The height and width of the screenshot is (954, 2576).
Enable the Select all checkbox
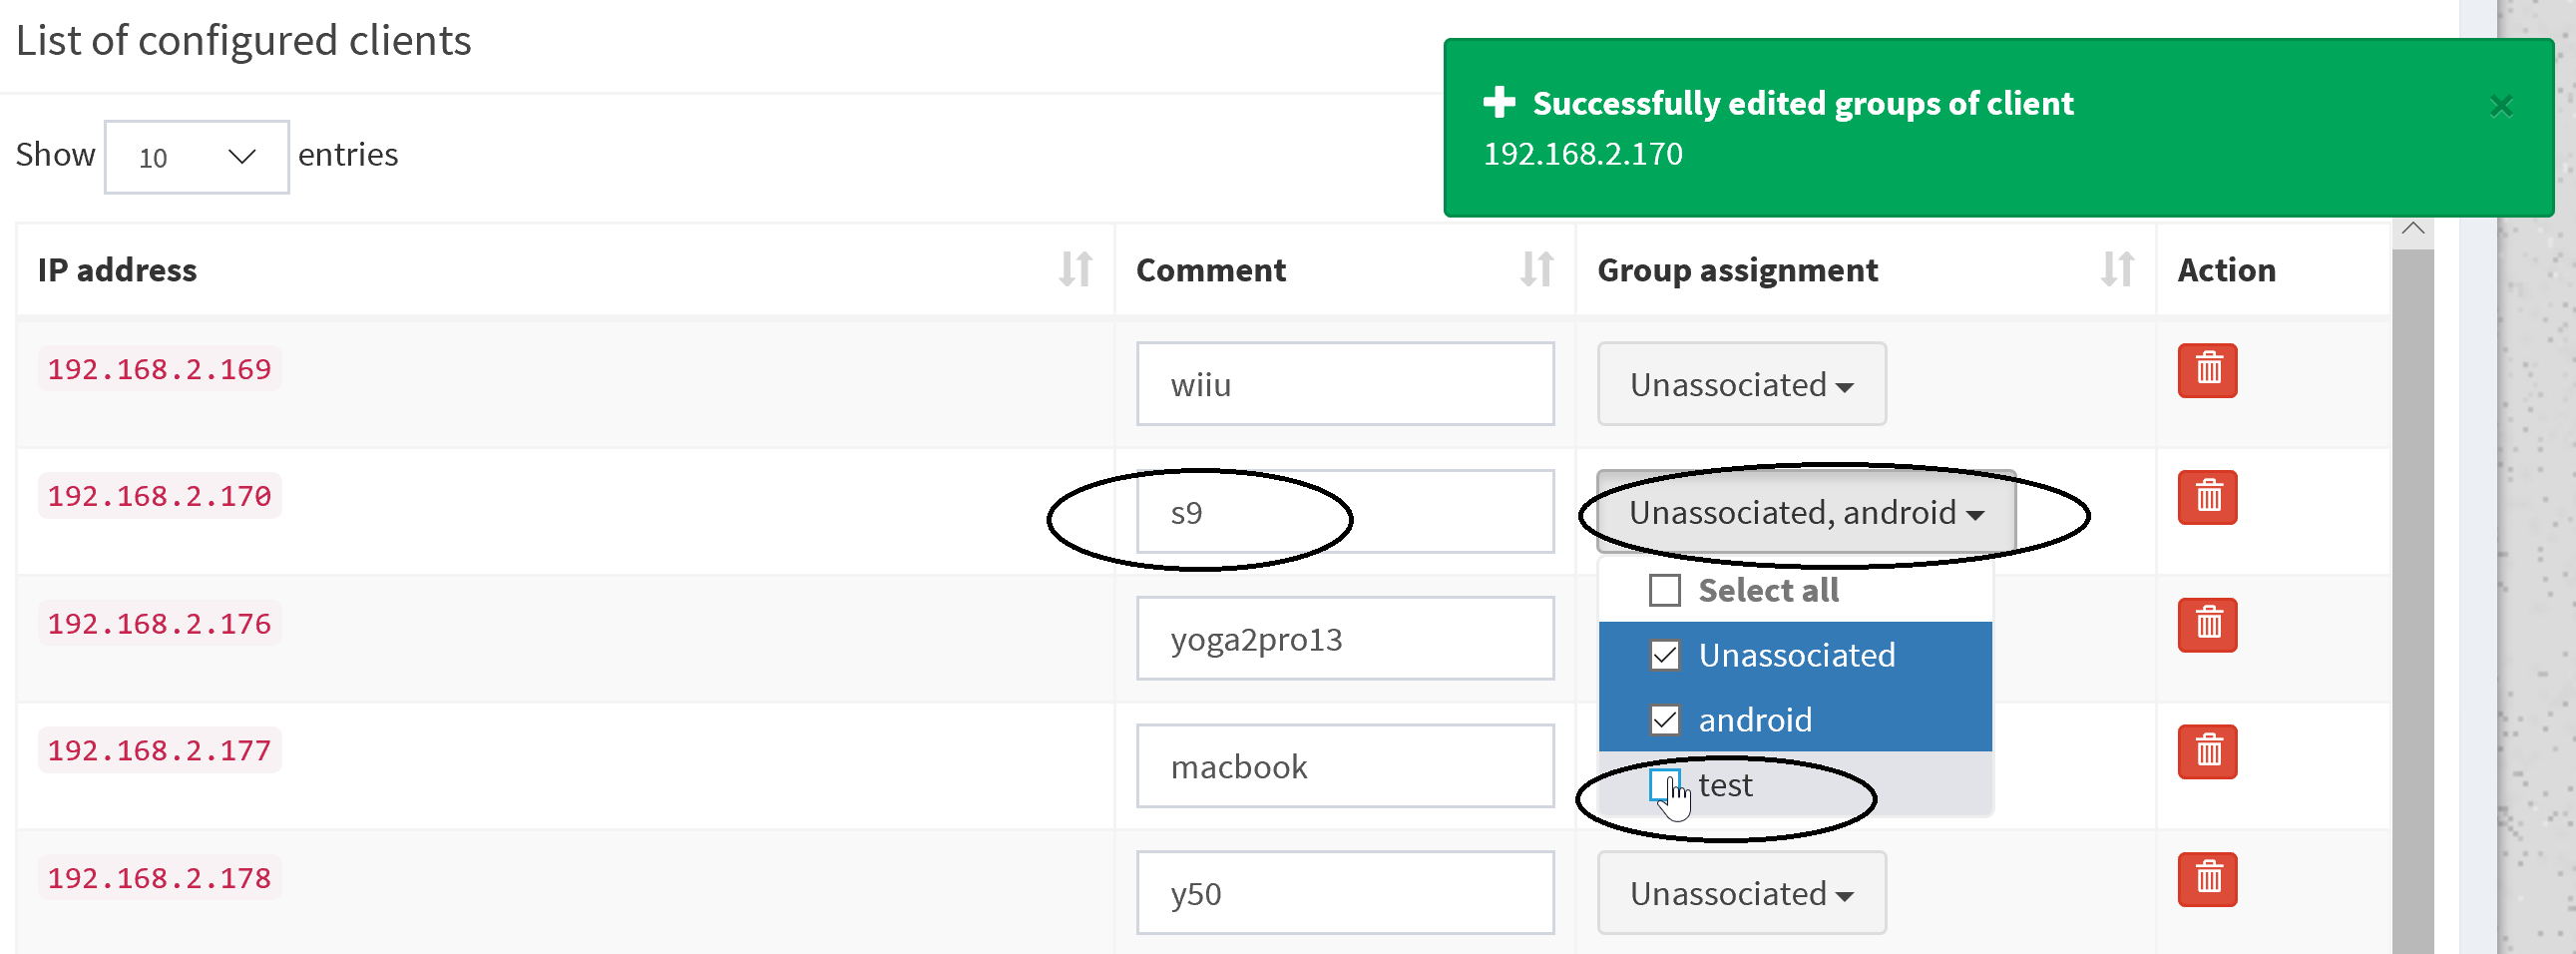(x=1663, y=590)
